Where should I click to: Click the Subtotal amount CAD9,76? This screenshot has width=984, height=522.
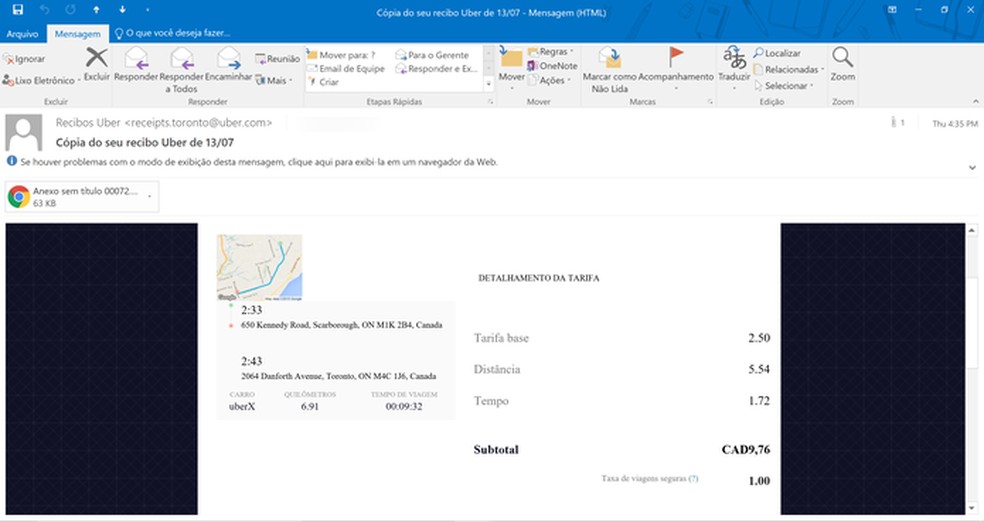(746, 450)
